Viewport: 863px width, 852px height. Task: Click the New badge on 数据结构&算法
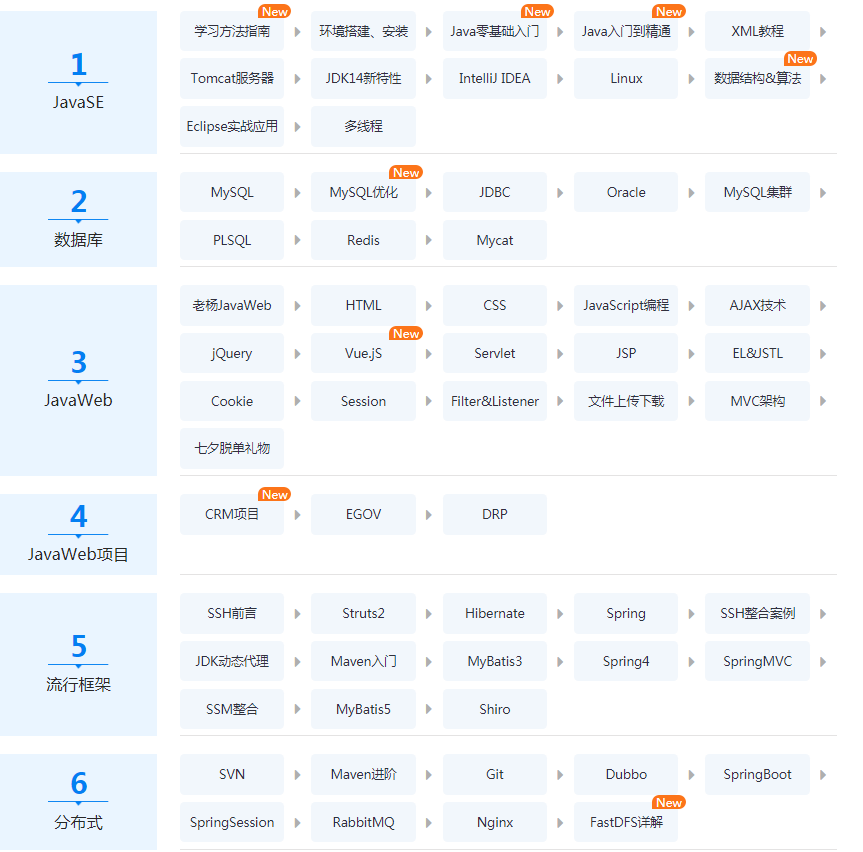click(x=800, y=59)
